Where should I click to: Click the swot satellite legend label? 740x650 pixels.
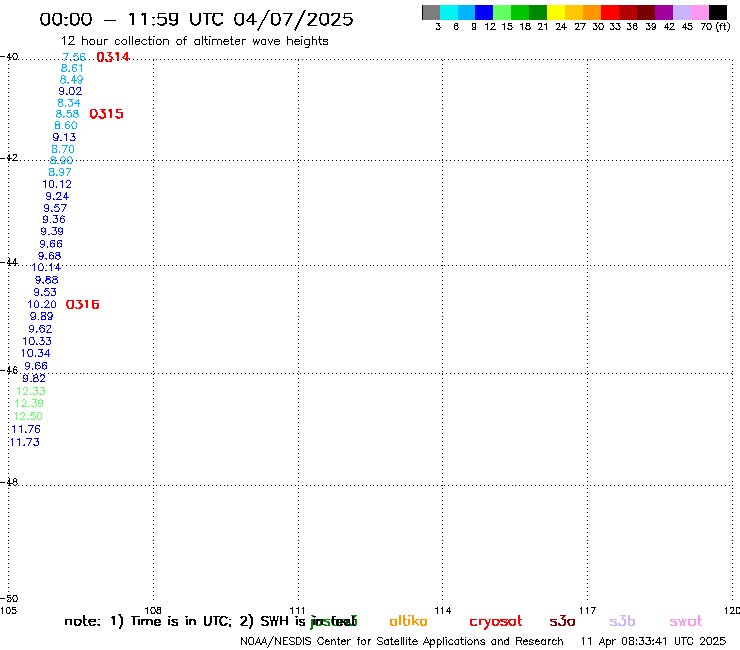[x=686, y=621]
